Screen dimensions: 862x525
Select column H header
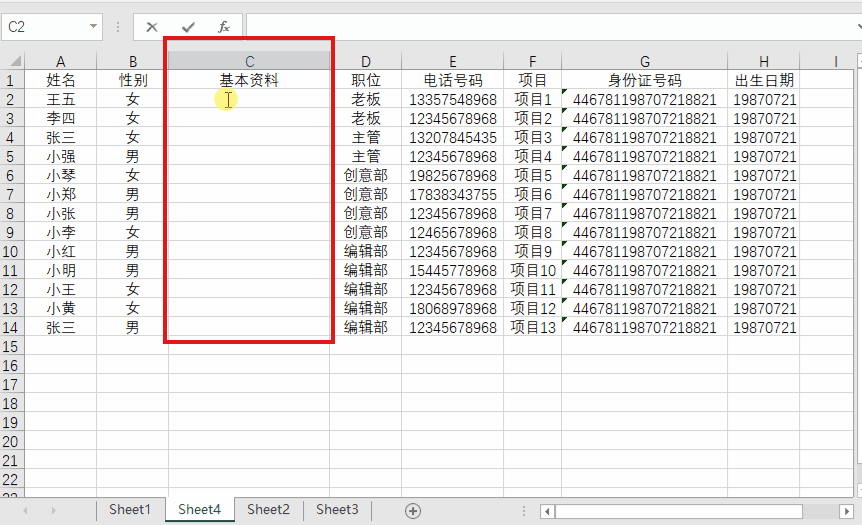(764, 61)
